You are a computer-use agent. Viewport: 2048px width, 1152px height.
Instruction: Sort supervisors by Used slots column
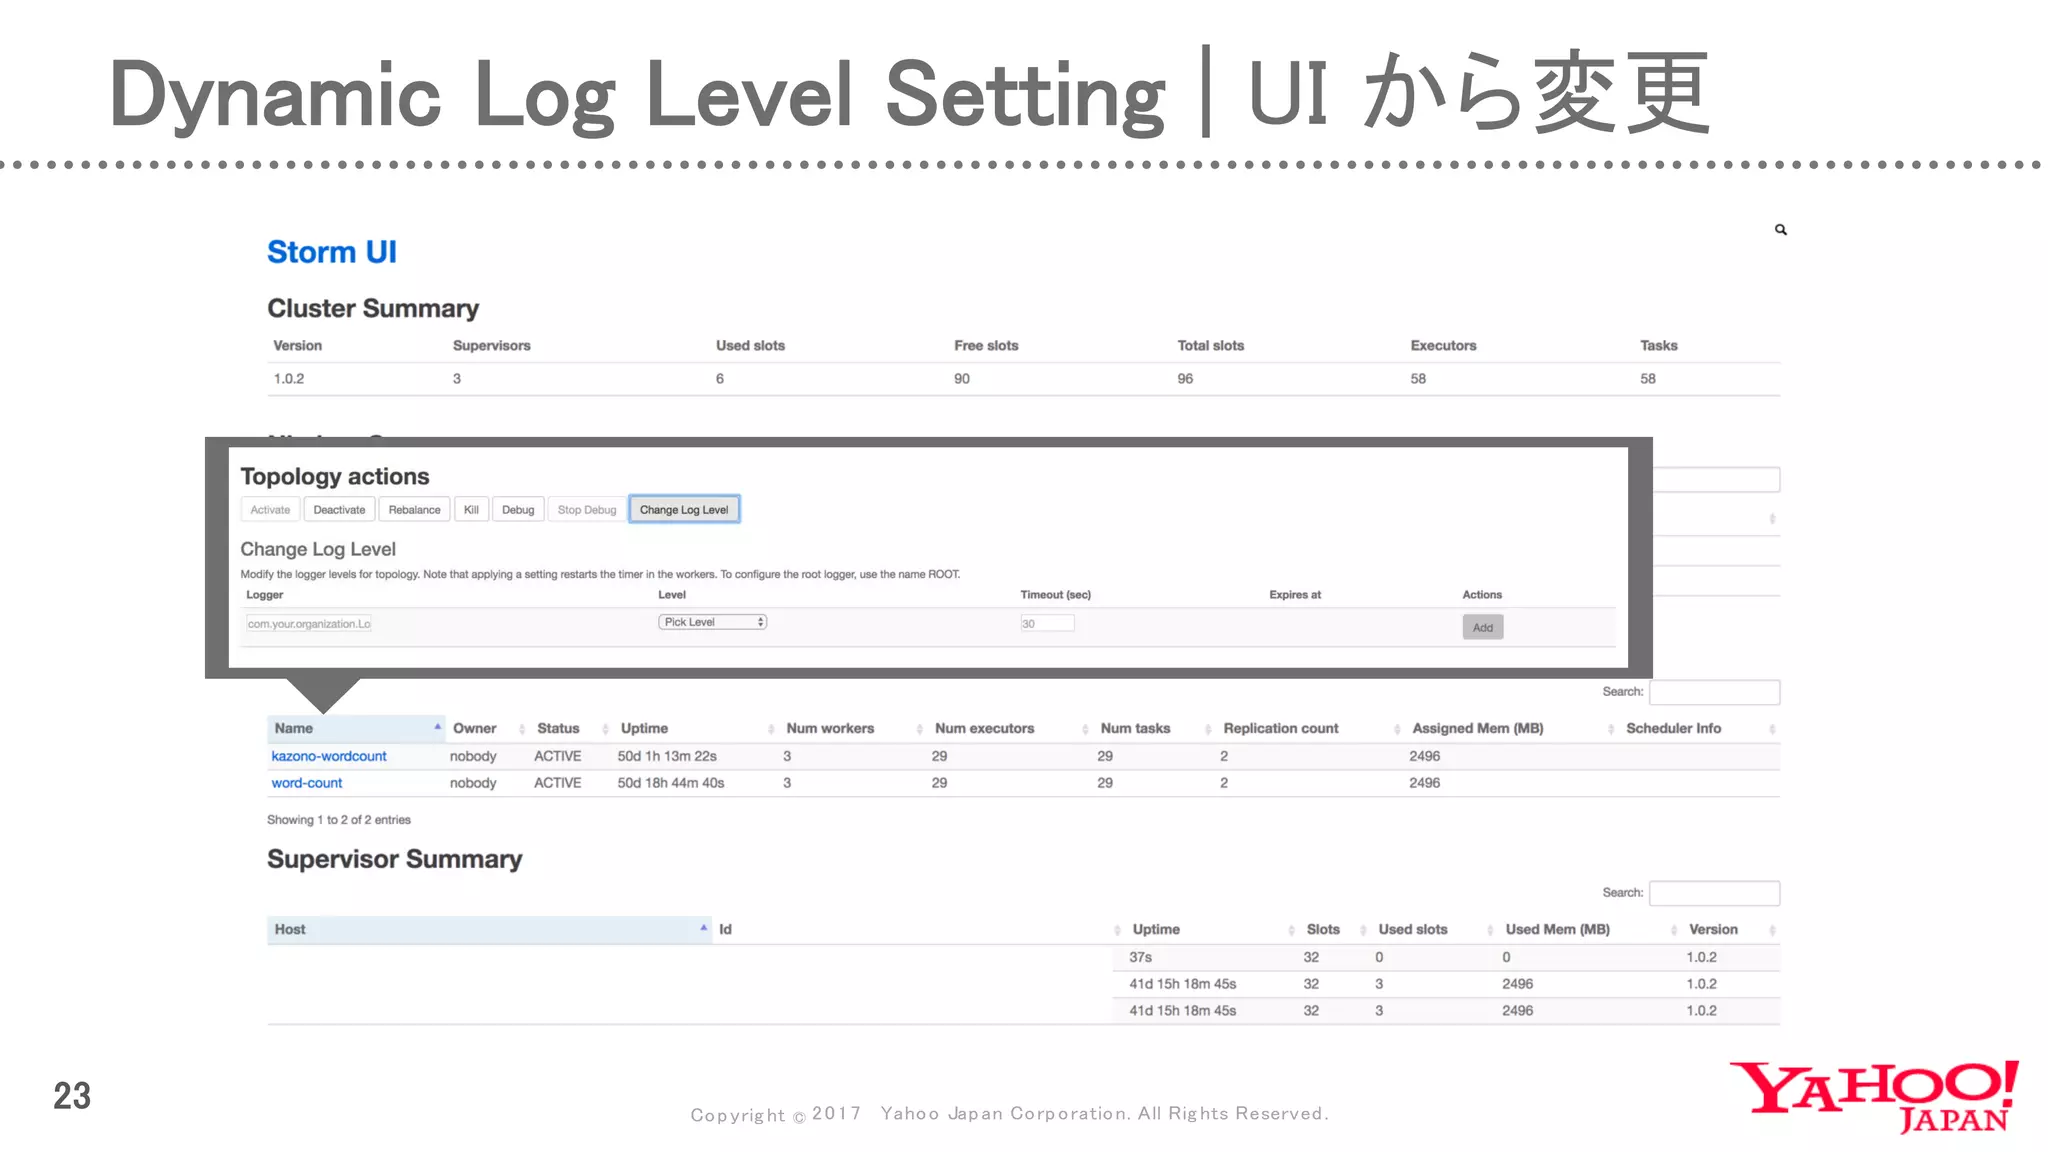(1434, 929)
